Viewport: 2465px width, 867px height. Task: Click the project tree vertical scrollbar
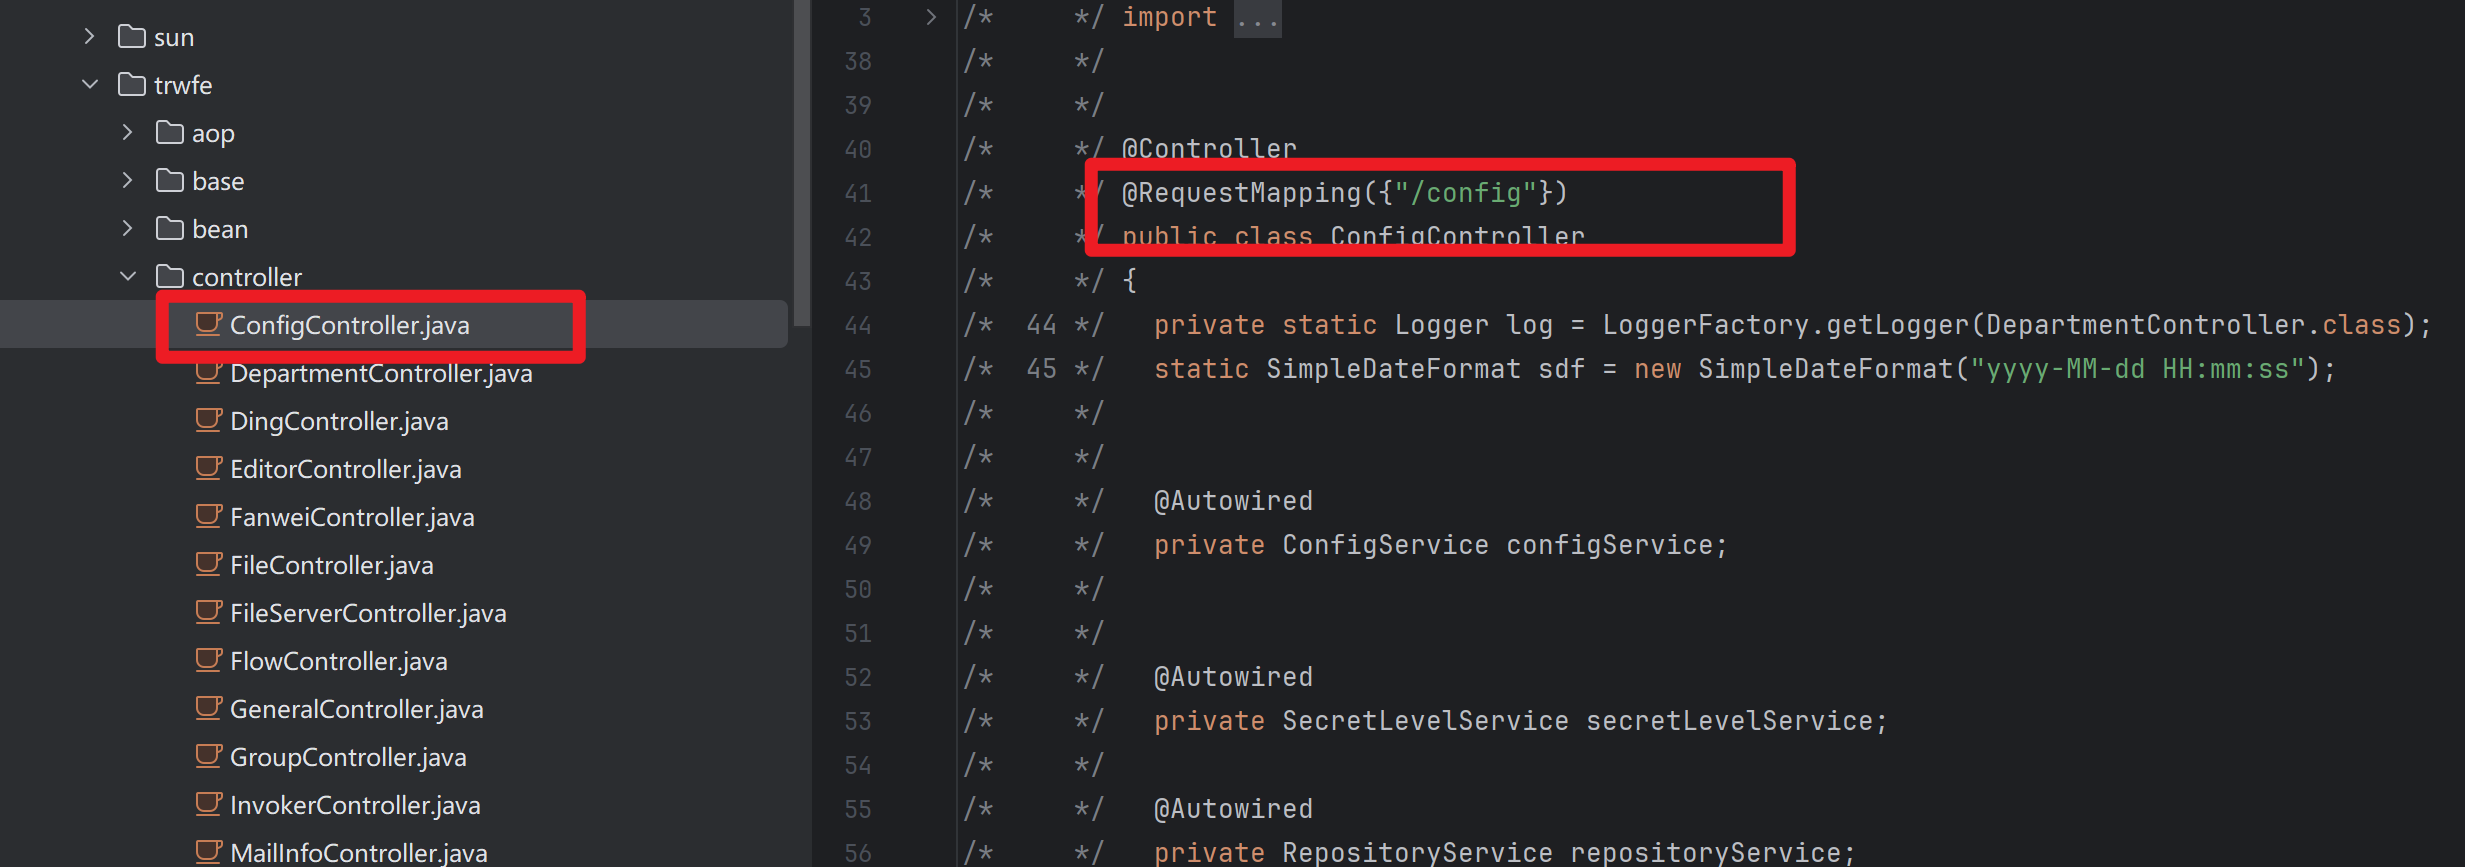[x=802, y=165]
